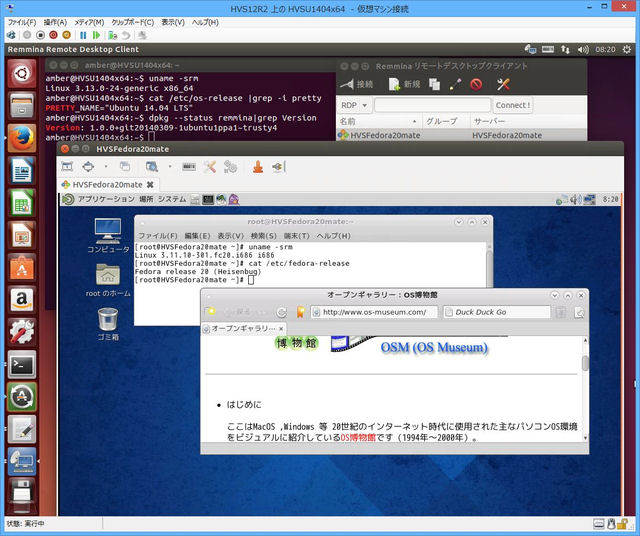Click 接続 connect button in Remmina window
The width and height of the screenshot is (640, 536).
357,84
